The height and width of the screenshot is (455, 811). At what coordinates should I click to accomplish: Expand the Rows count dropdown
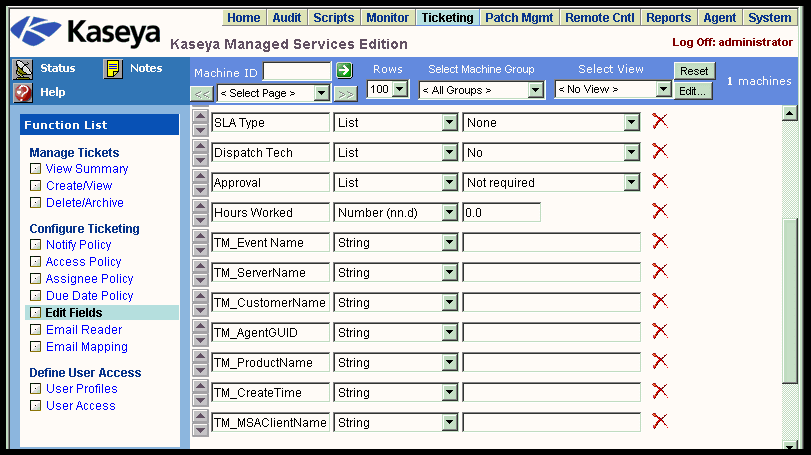pyautogui.click(x=388, y=90)
